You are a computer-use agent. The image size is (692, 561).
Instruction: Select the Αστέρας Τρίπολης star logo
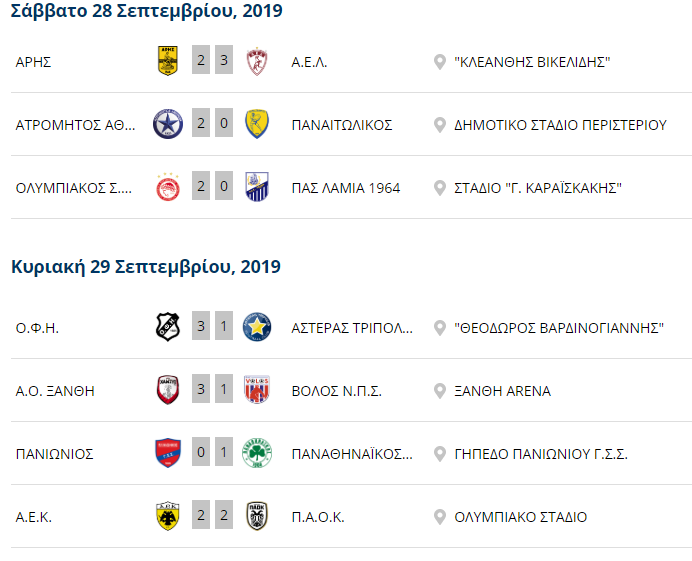257,327
